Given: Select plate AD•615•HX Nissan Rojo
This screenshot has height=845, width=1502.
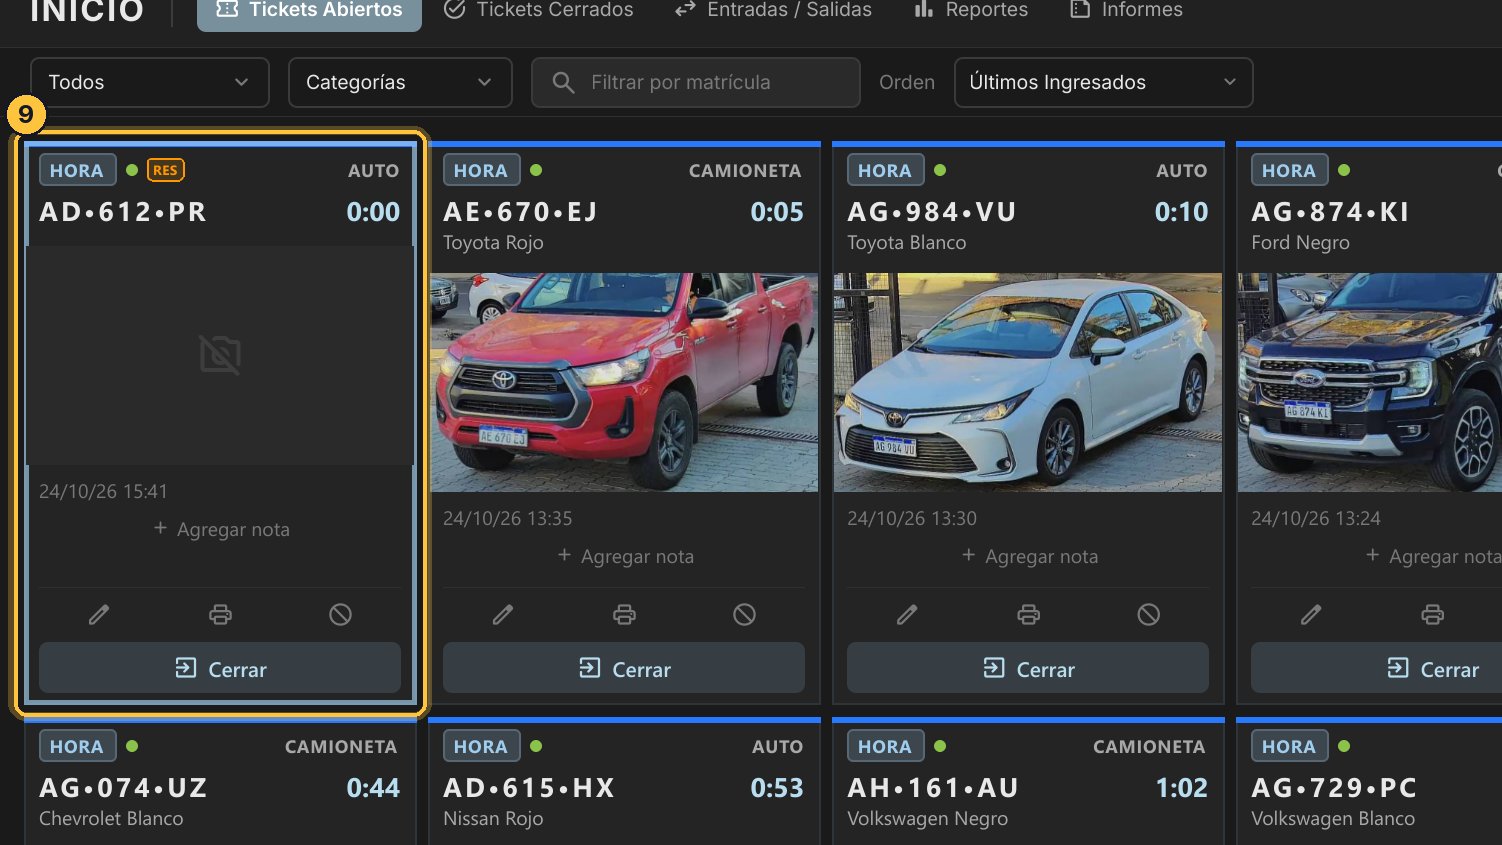Looking at the screenshot, I should point(529,788).
